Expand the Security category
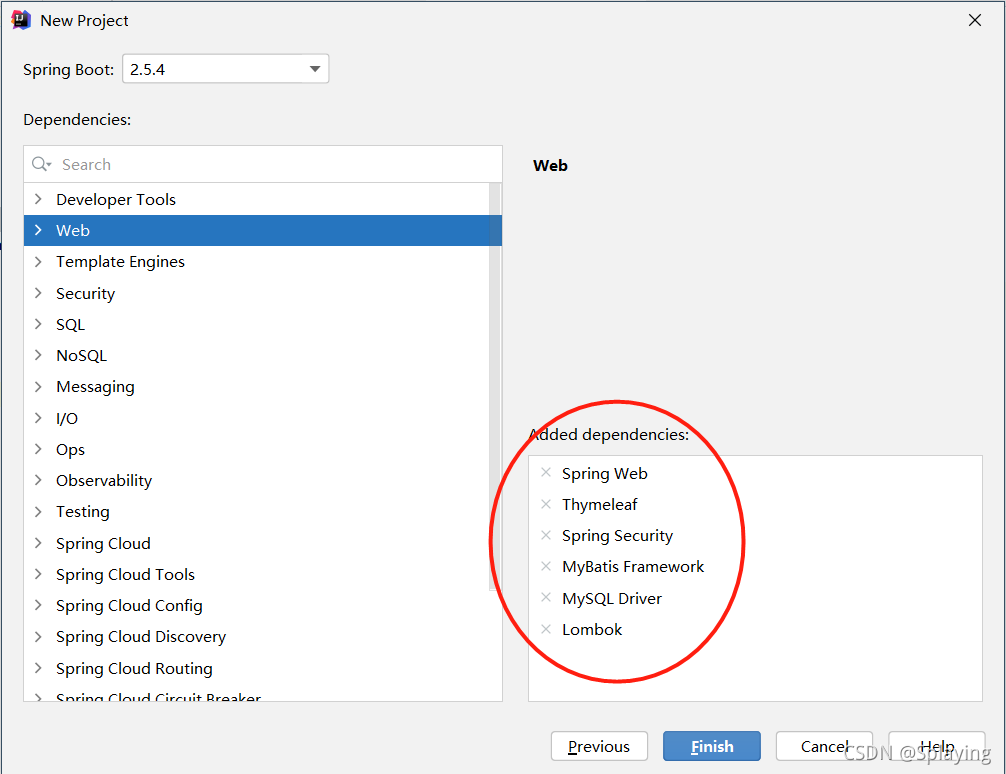The image size is (1006, 774). 38,293
